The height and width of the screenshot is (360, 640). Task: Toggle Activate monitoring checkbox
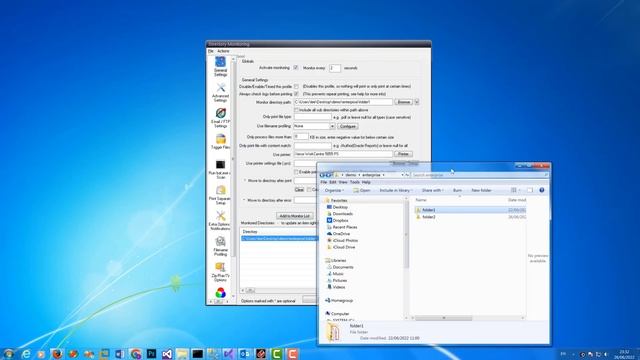(296, 68)
